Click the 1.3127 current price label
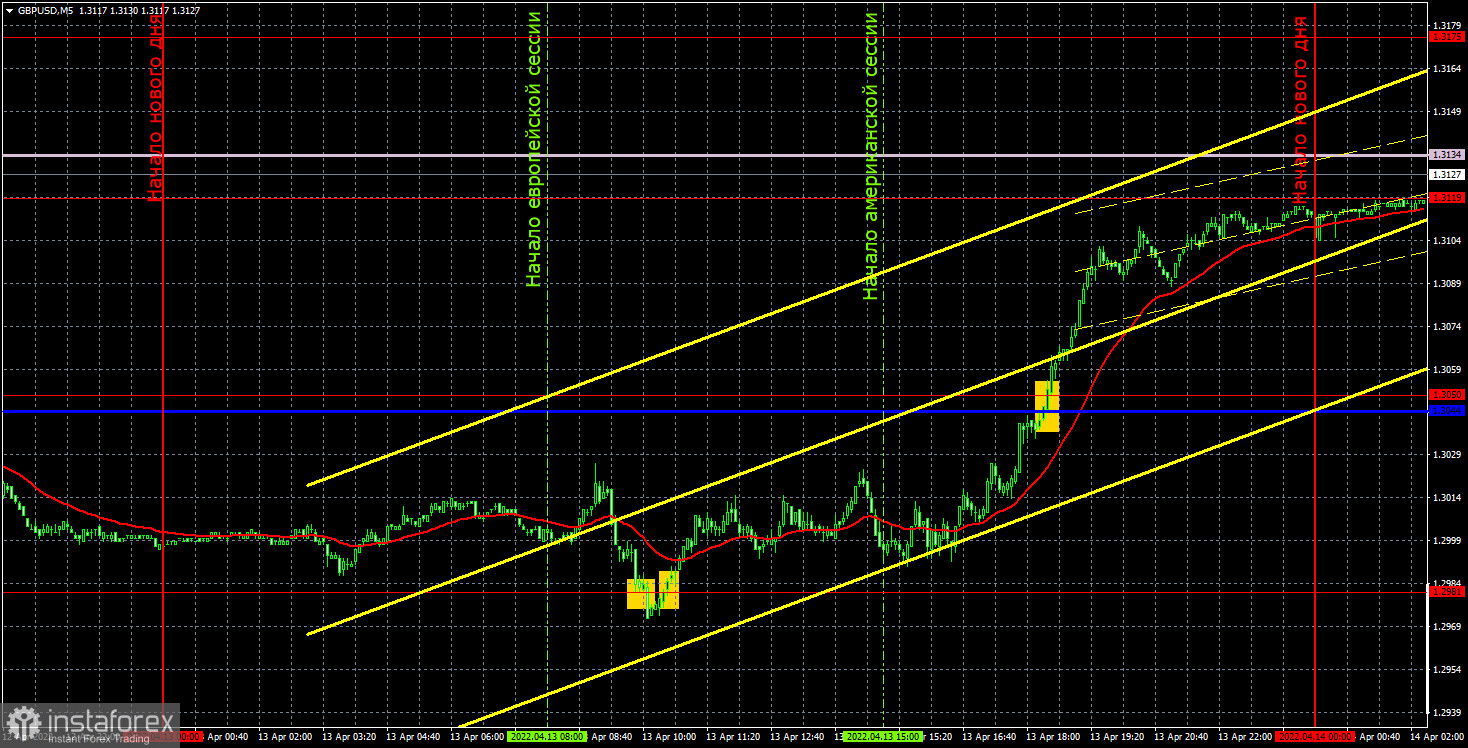 (x=1447, y=174)
